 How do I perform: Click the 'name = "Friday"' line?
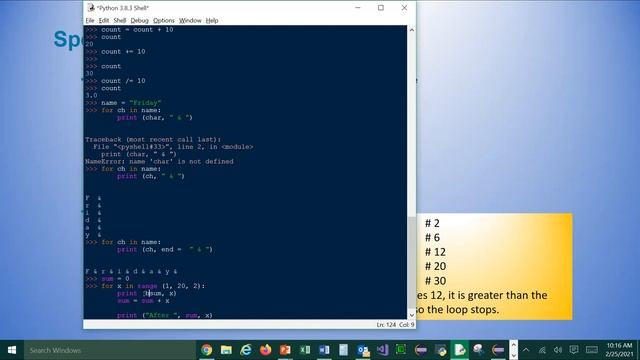(x=131, y=103)
